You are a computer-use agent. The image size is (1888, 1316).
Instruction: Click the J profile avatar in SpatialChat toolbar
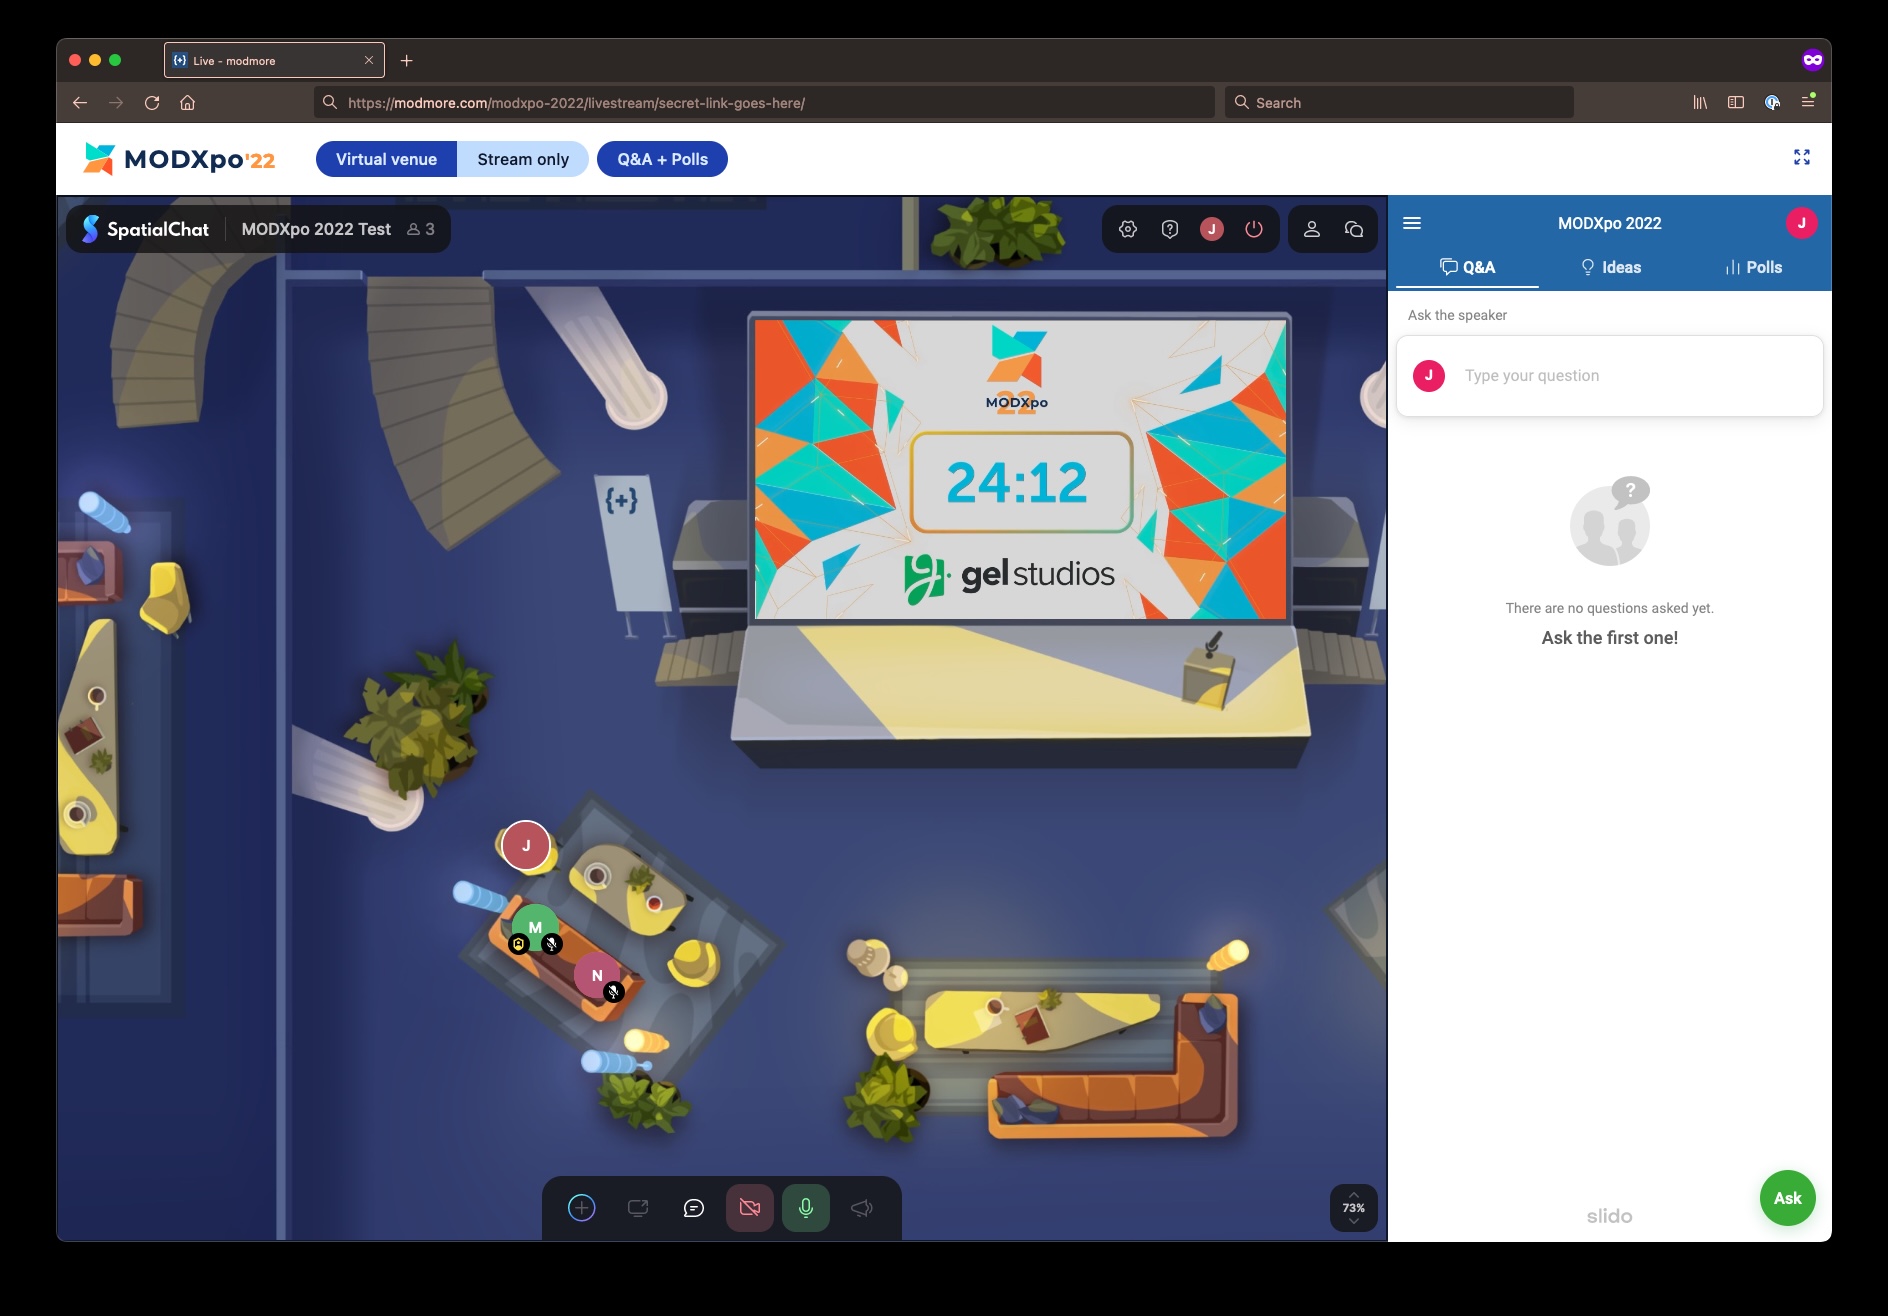coord(1212,229)
